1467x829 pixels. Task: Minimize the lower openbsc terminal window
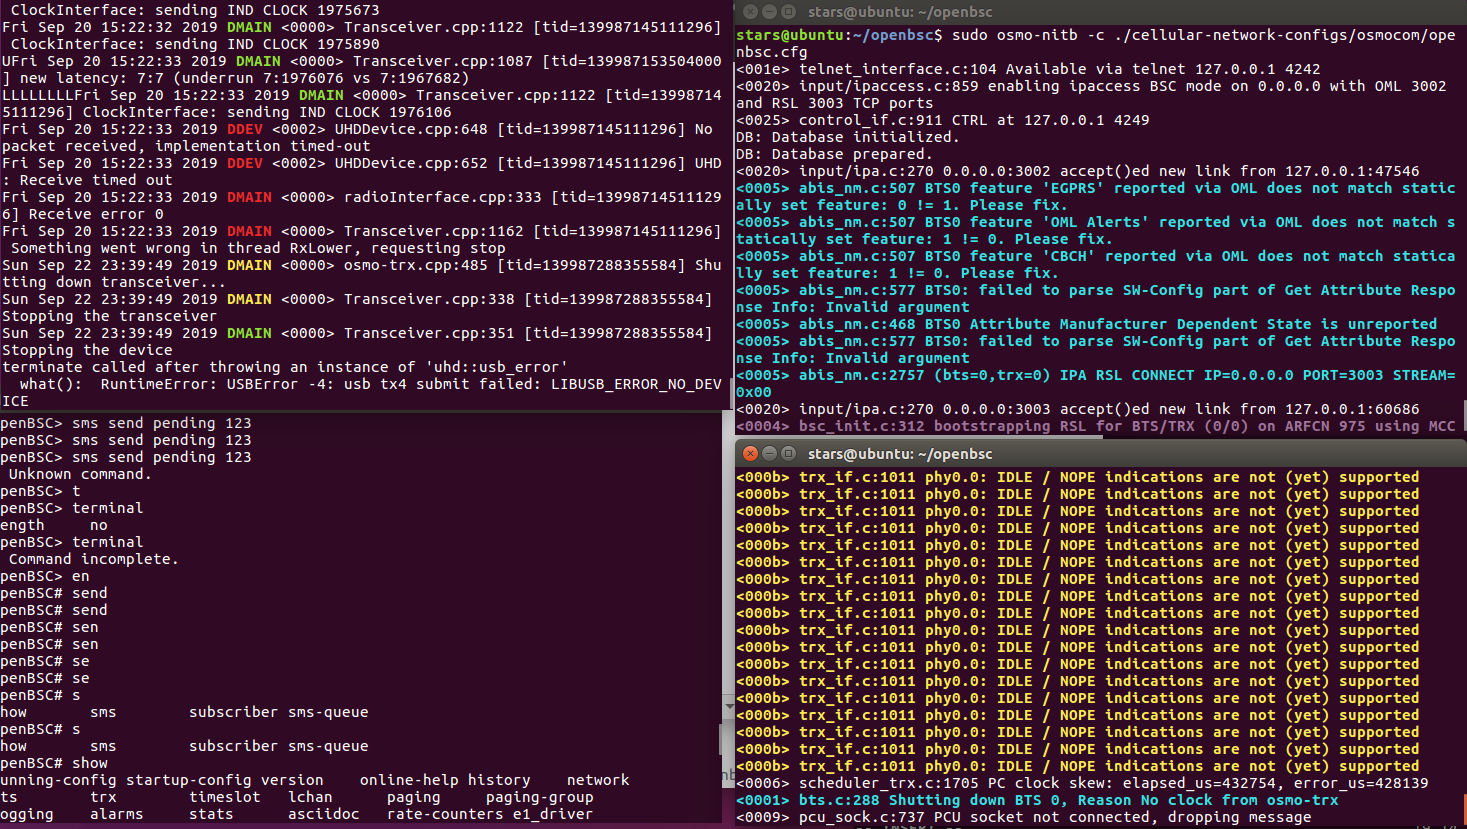[x=769, y=454]
